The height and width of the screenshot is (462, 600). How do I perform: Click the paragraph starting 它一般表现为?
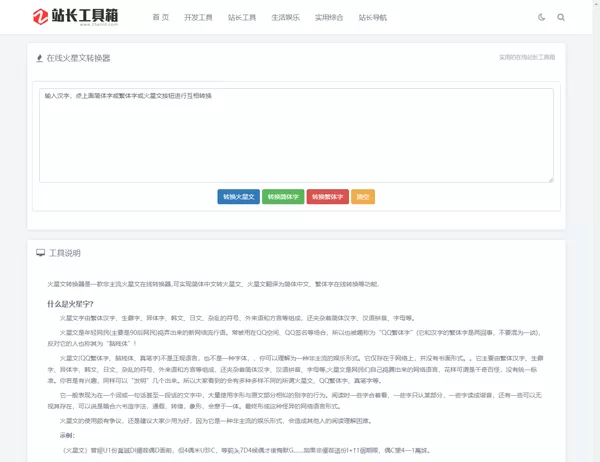294,400
